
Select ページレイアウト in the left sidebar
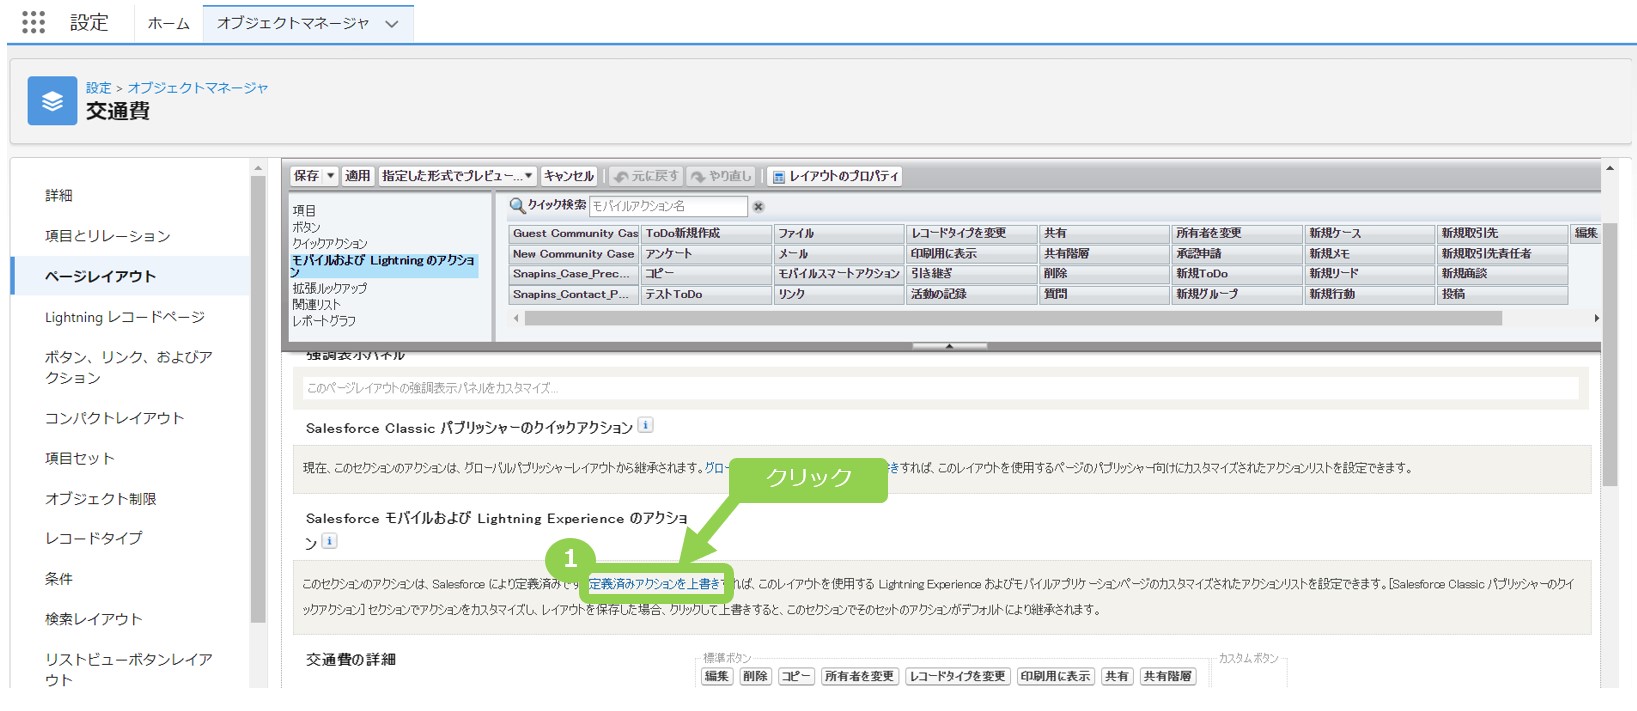(x=100, y=276)
